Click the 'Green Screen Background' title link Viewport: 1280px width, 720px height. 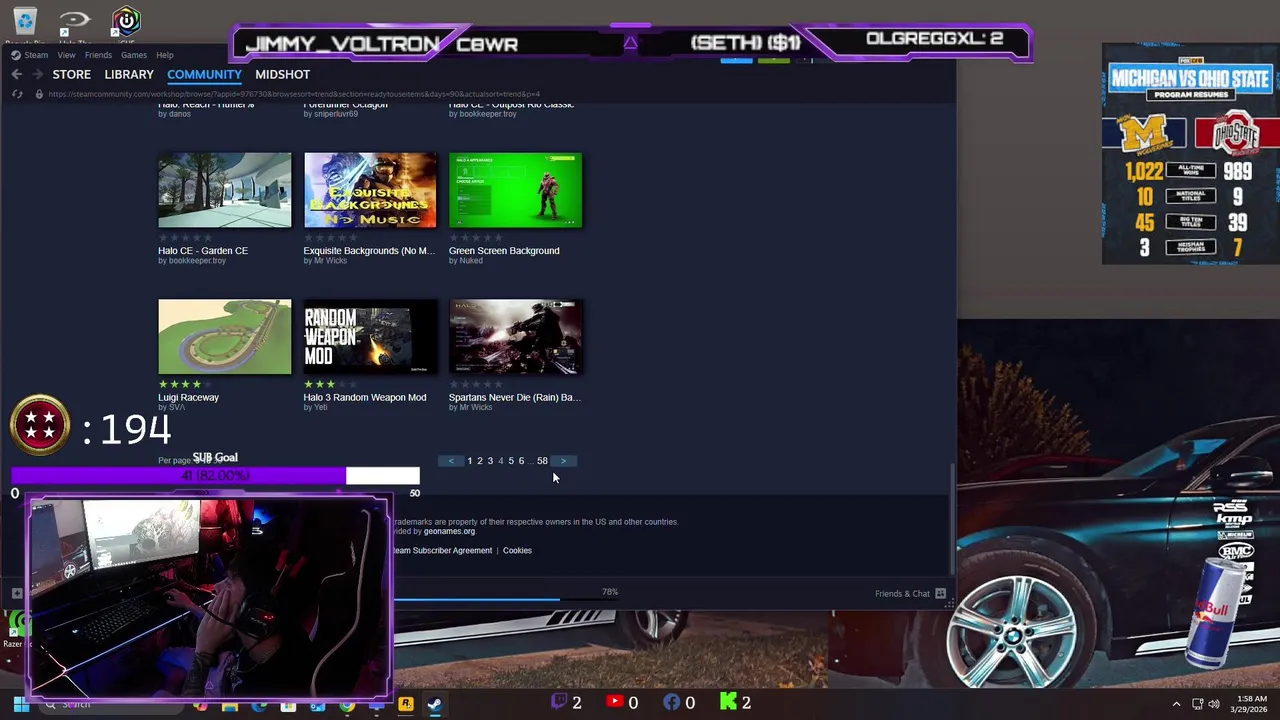pyautogui.click(x=504, y=250)
